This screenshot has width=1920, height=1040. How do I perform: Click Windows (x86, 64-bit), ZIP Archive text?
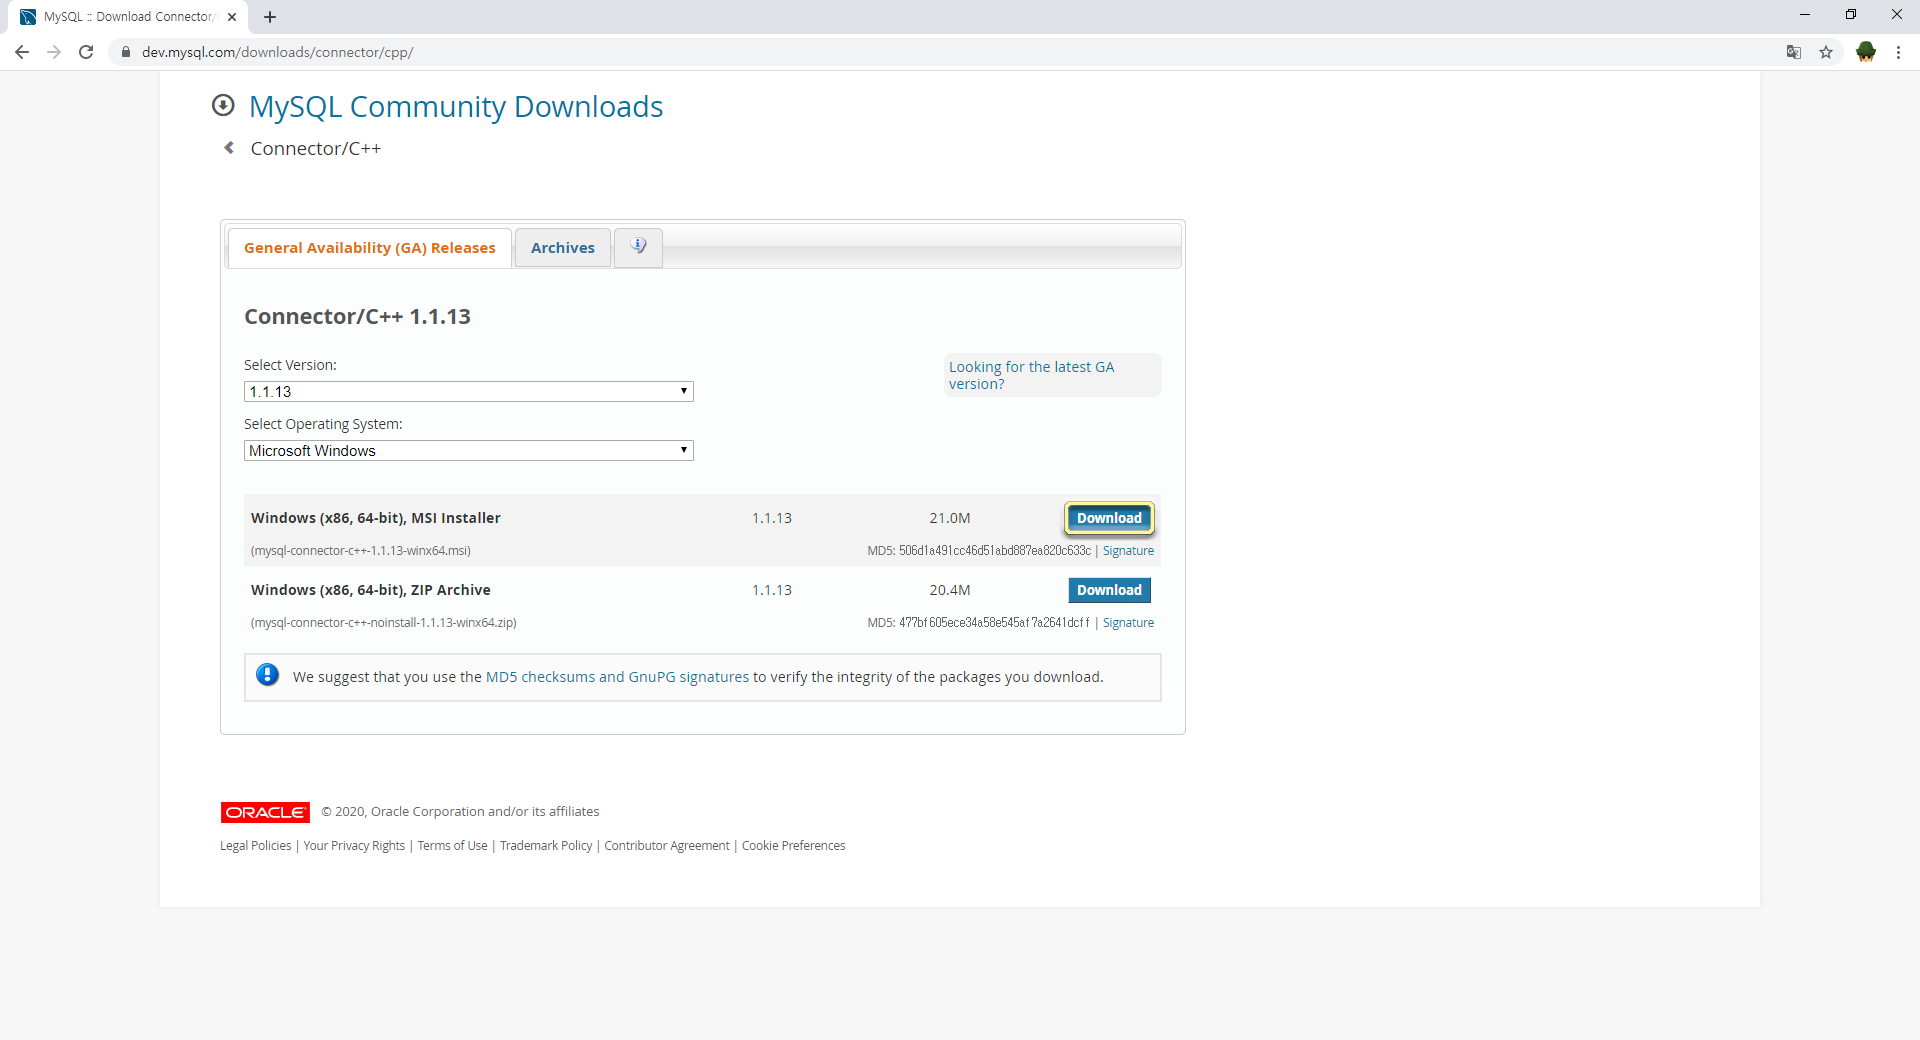[371, 590]
